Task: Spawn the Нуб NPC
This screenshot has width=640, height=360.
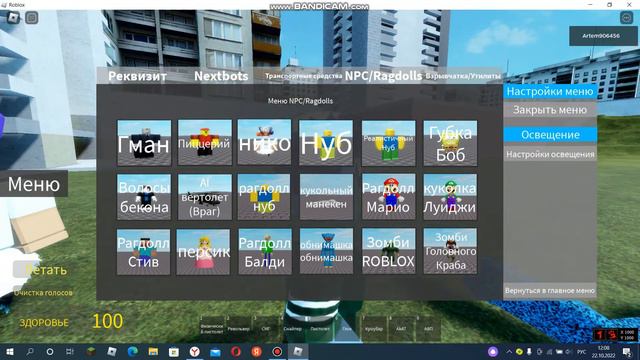Action: 326,143
